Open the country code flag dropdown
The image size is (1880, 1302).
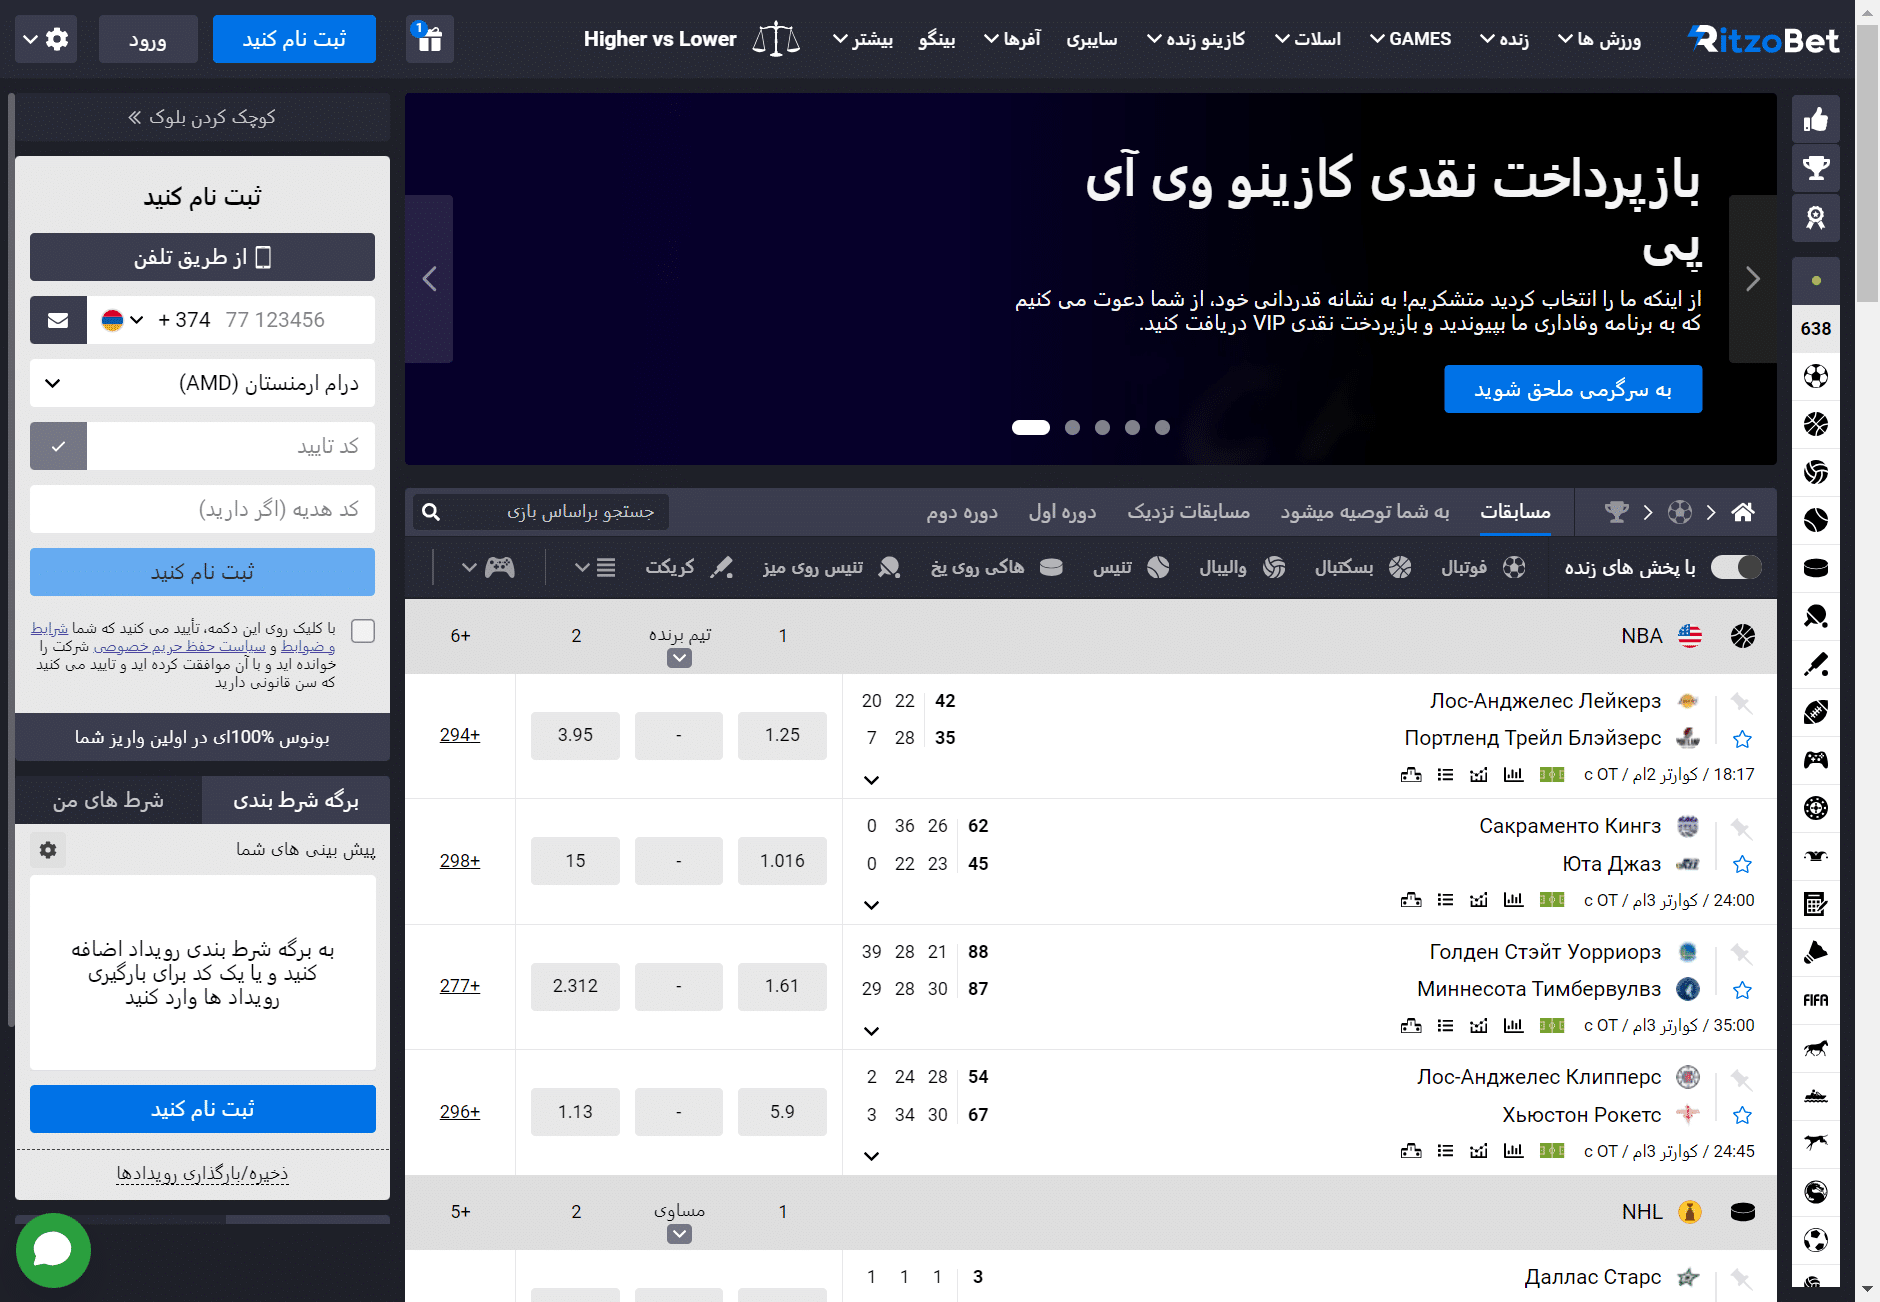click(122, 320)
